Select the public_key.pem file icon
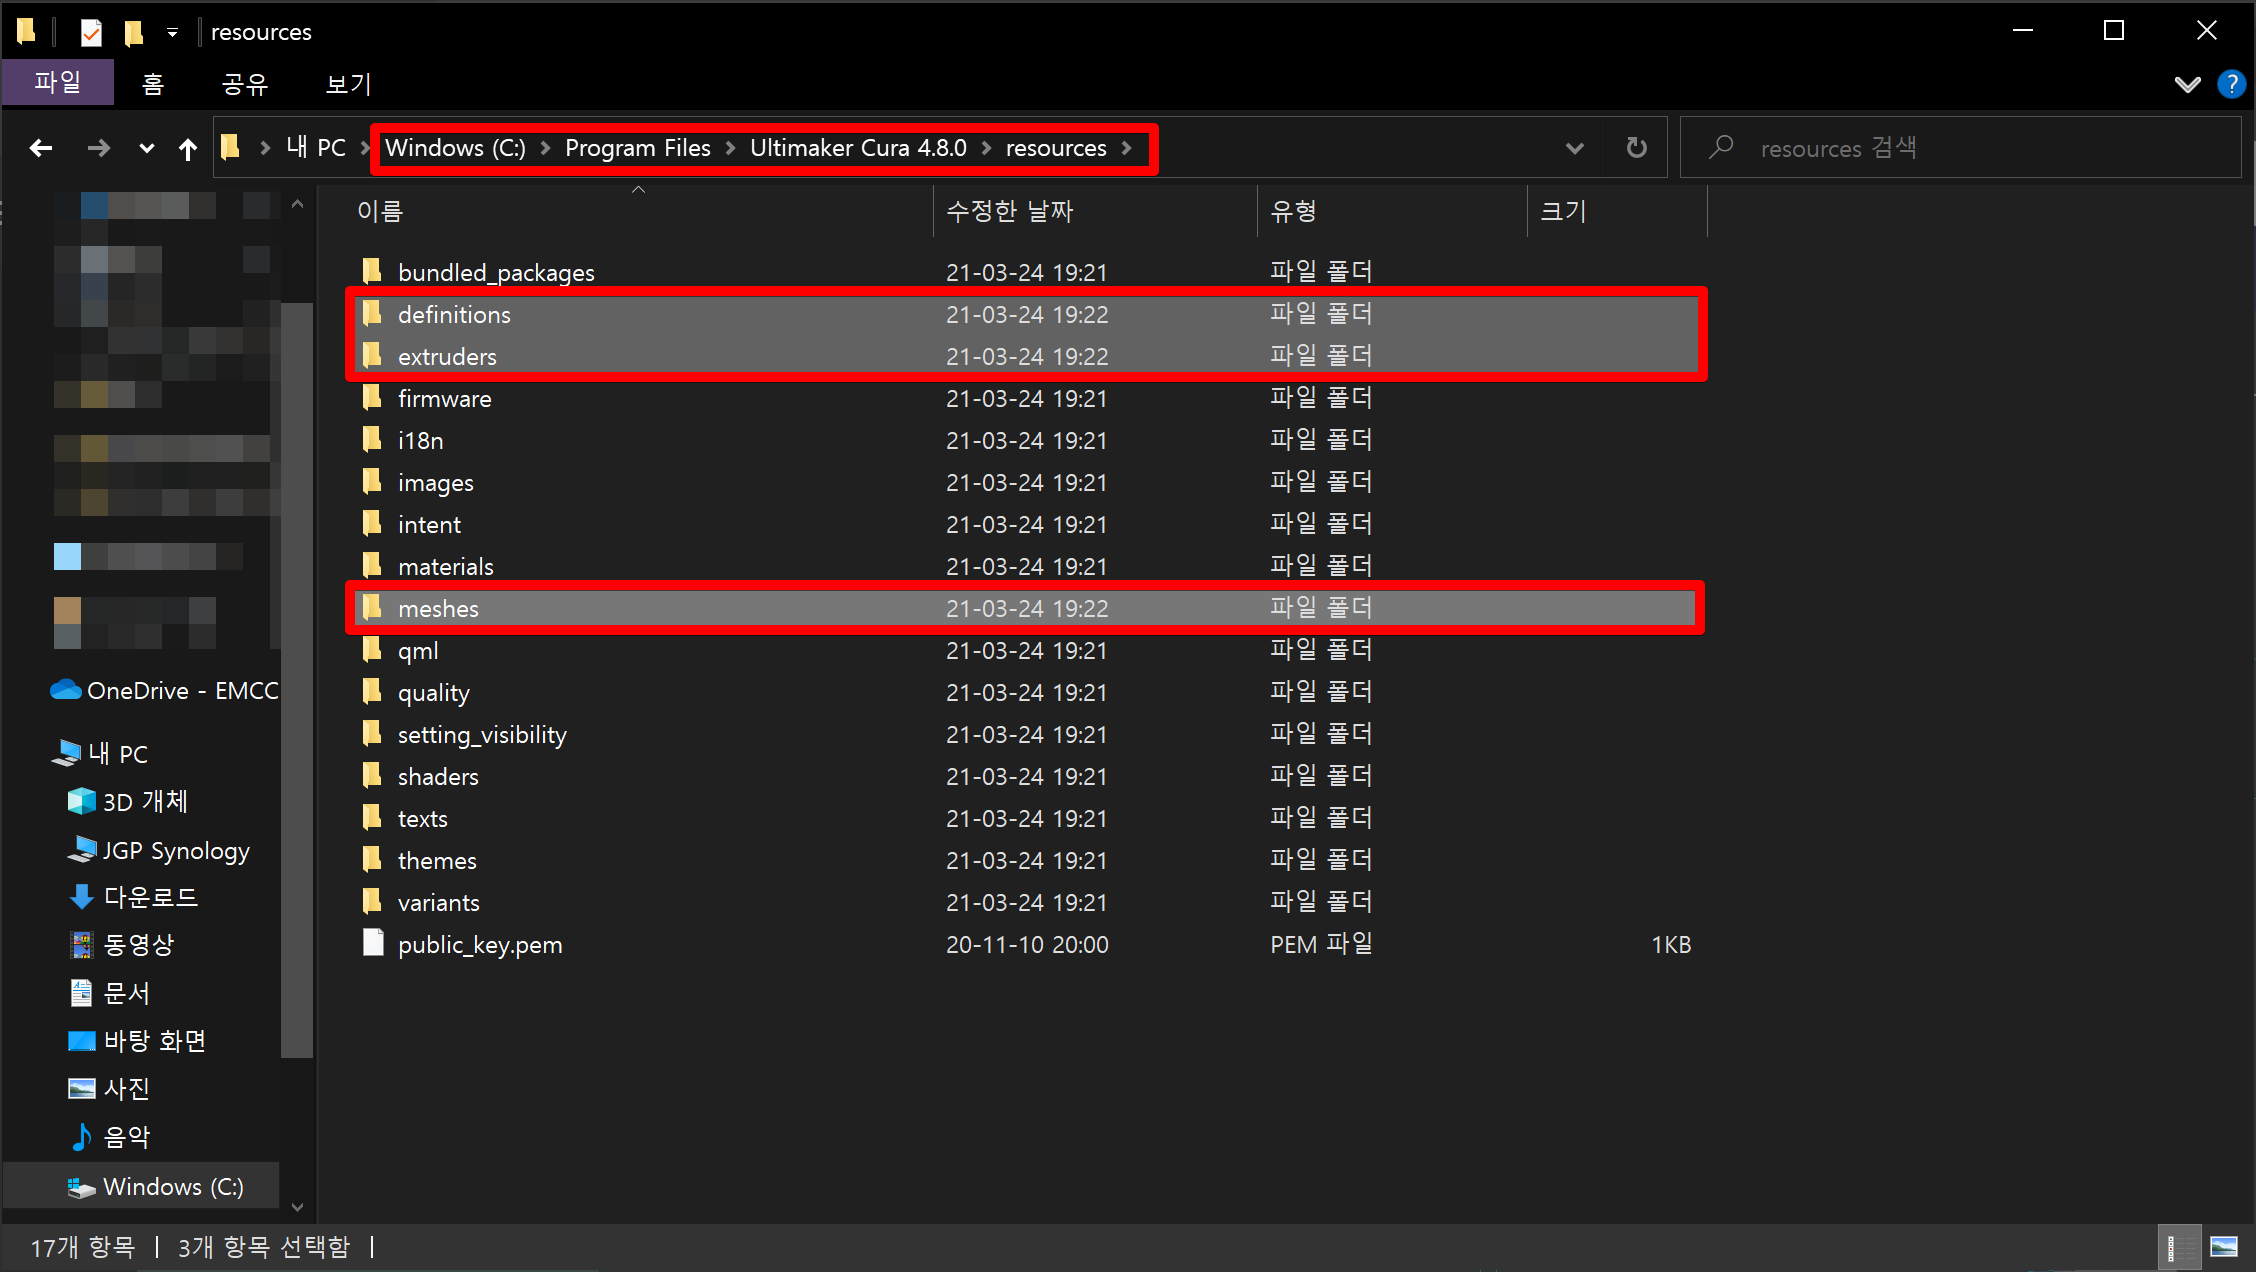This screenshot has height=1272, width=2256. click(x=373, y=943)
